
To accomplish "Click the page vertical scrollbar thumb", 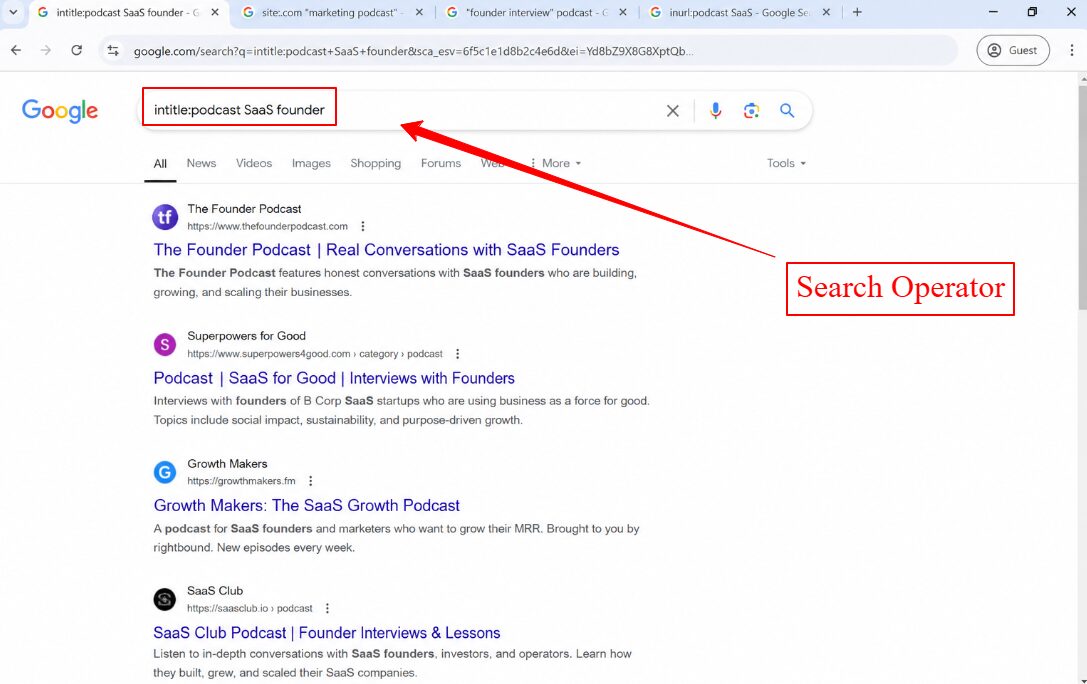I will (1082, 196).
